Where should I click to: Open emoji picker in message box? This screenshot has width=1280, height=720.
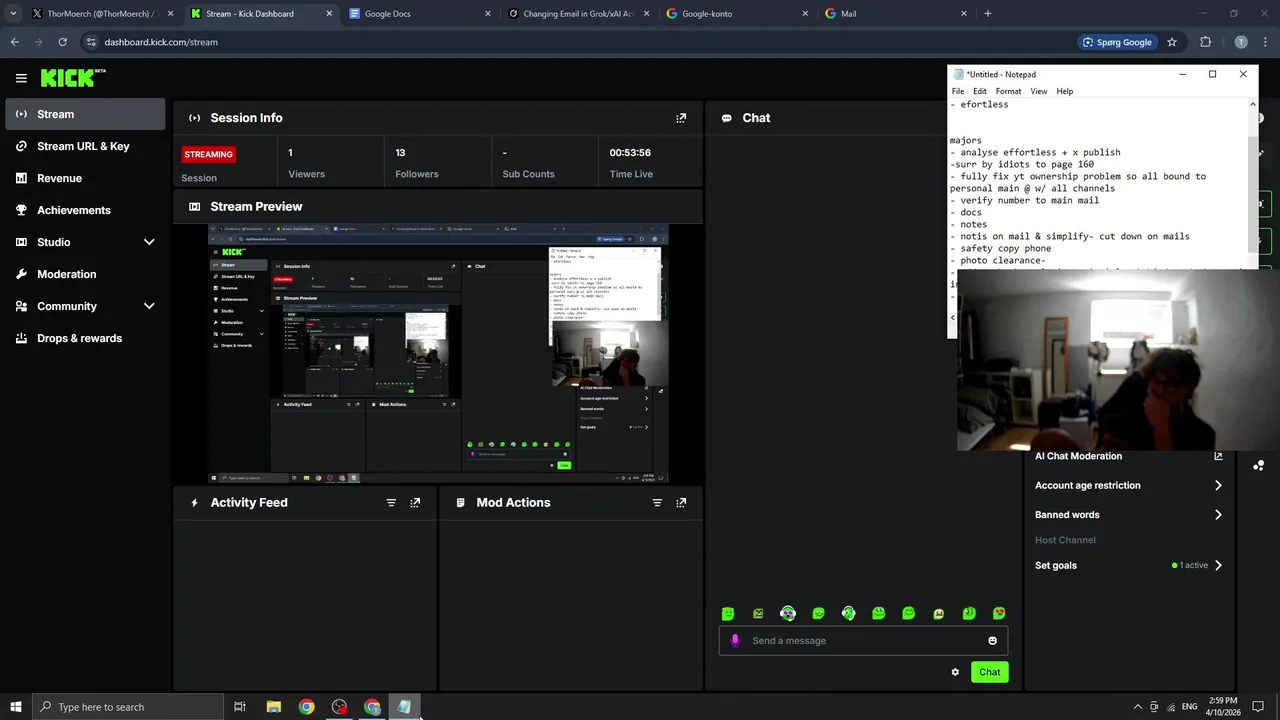tap(992, 641)
